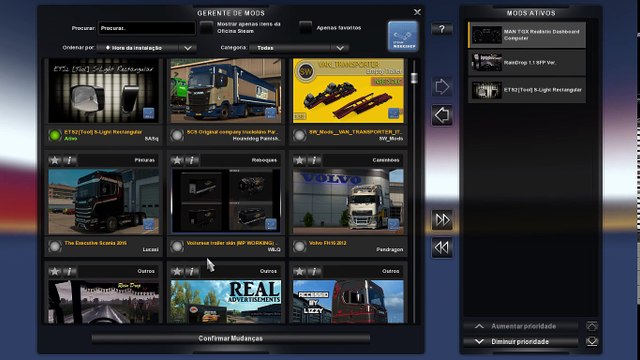Image resolution: width=640 pixels, height=360 pixels.
Task: Select the Executive Scania truck thumbnail
Action: (x=104, y=202)
